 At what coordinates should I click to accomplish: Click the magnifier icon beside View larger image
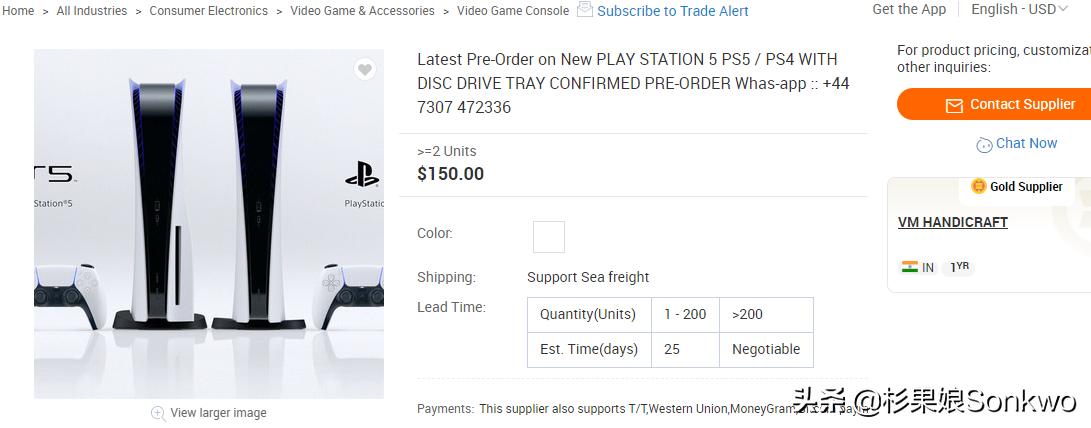[x=158, y=413]
